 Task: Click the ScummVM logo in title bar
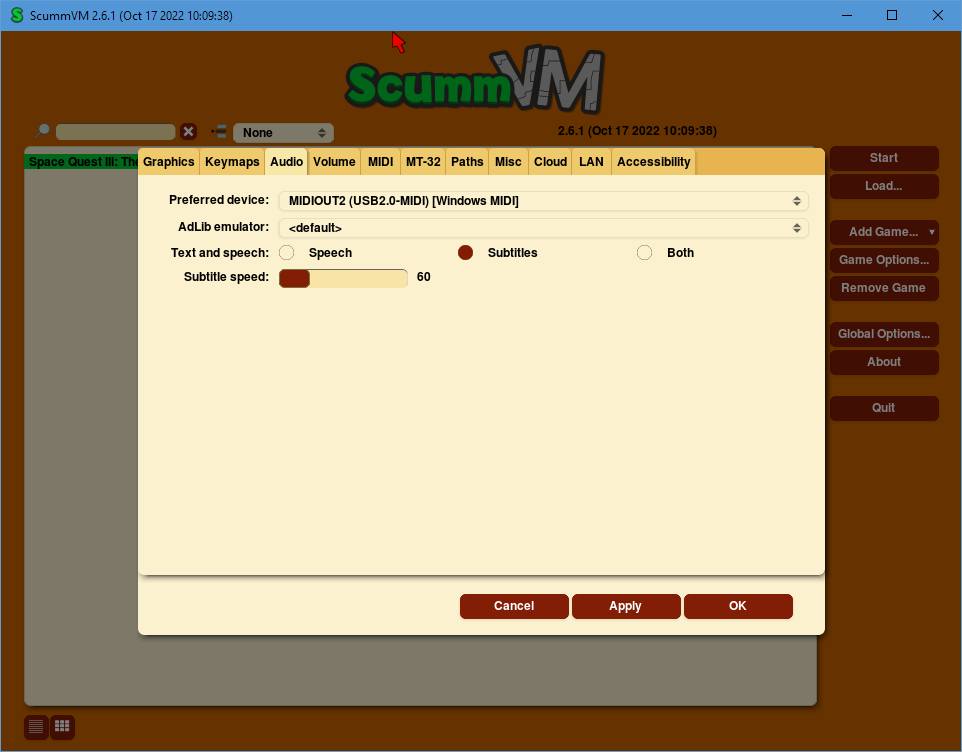tap(17, 15)
